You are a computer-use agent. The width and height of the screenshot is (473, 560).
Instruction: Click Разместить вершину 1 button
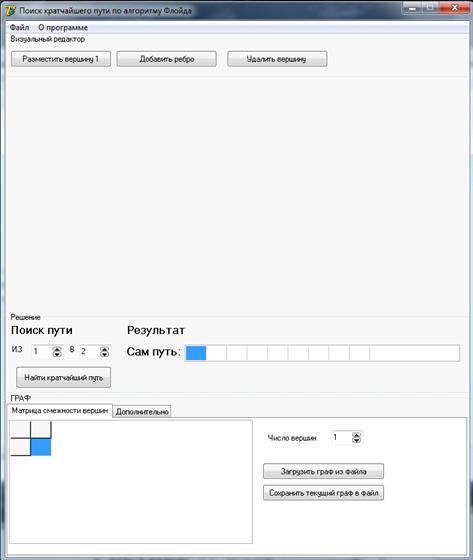click(61, 59)
